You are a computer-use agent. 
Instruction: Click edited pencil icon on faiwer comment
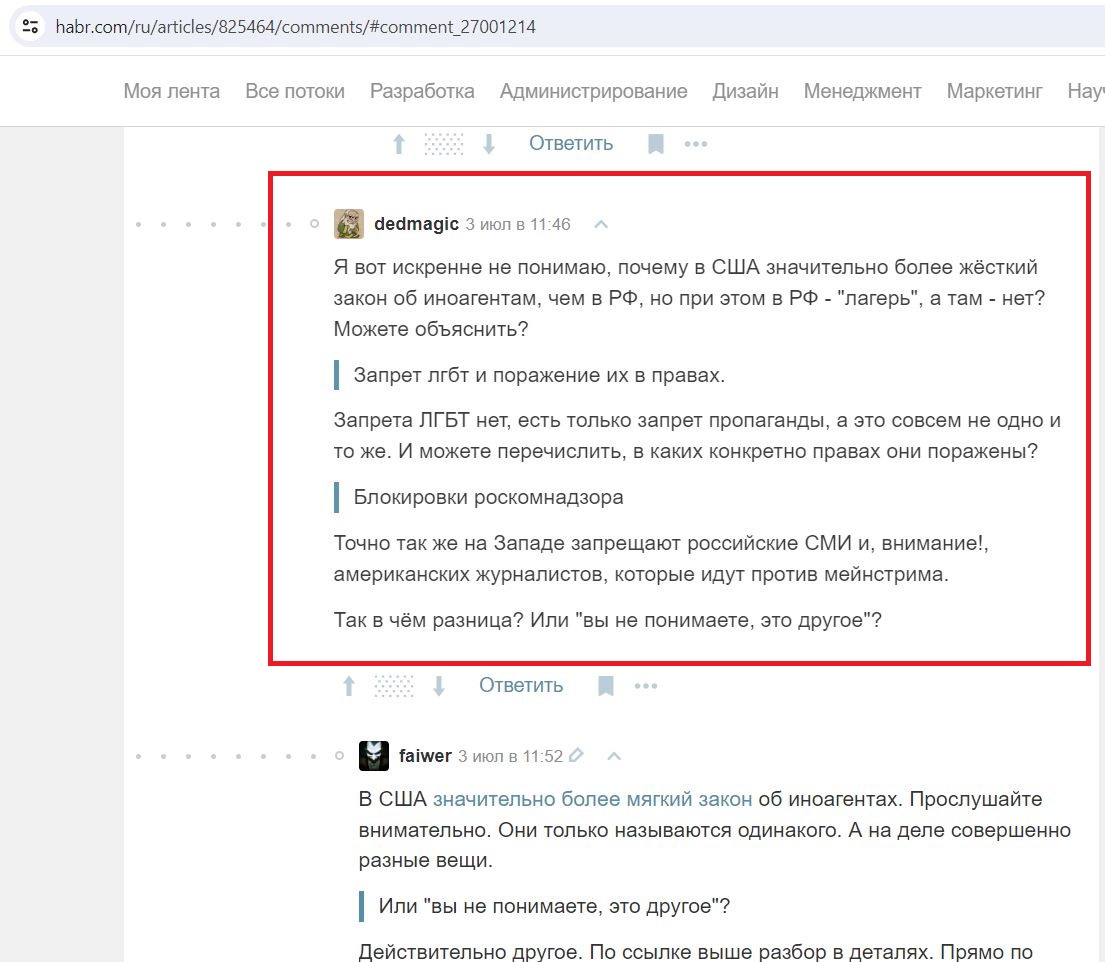click(576, 756)
